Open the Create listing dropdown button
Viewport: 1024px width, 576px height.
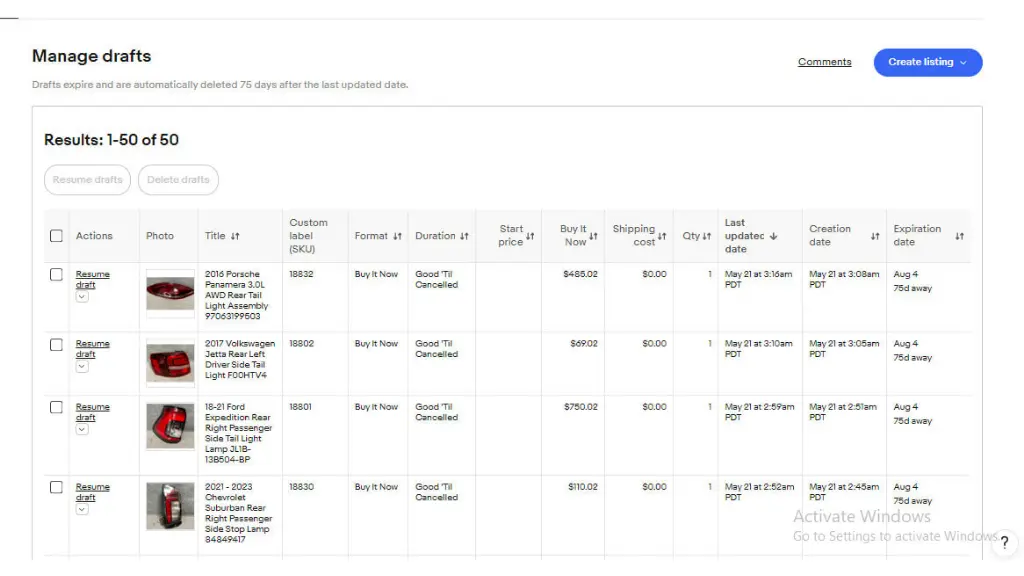point(928,62)
